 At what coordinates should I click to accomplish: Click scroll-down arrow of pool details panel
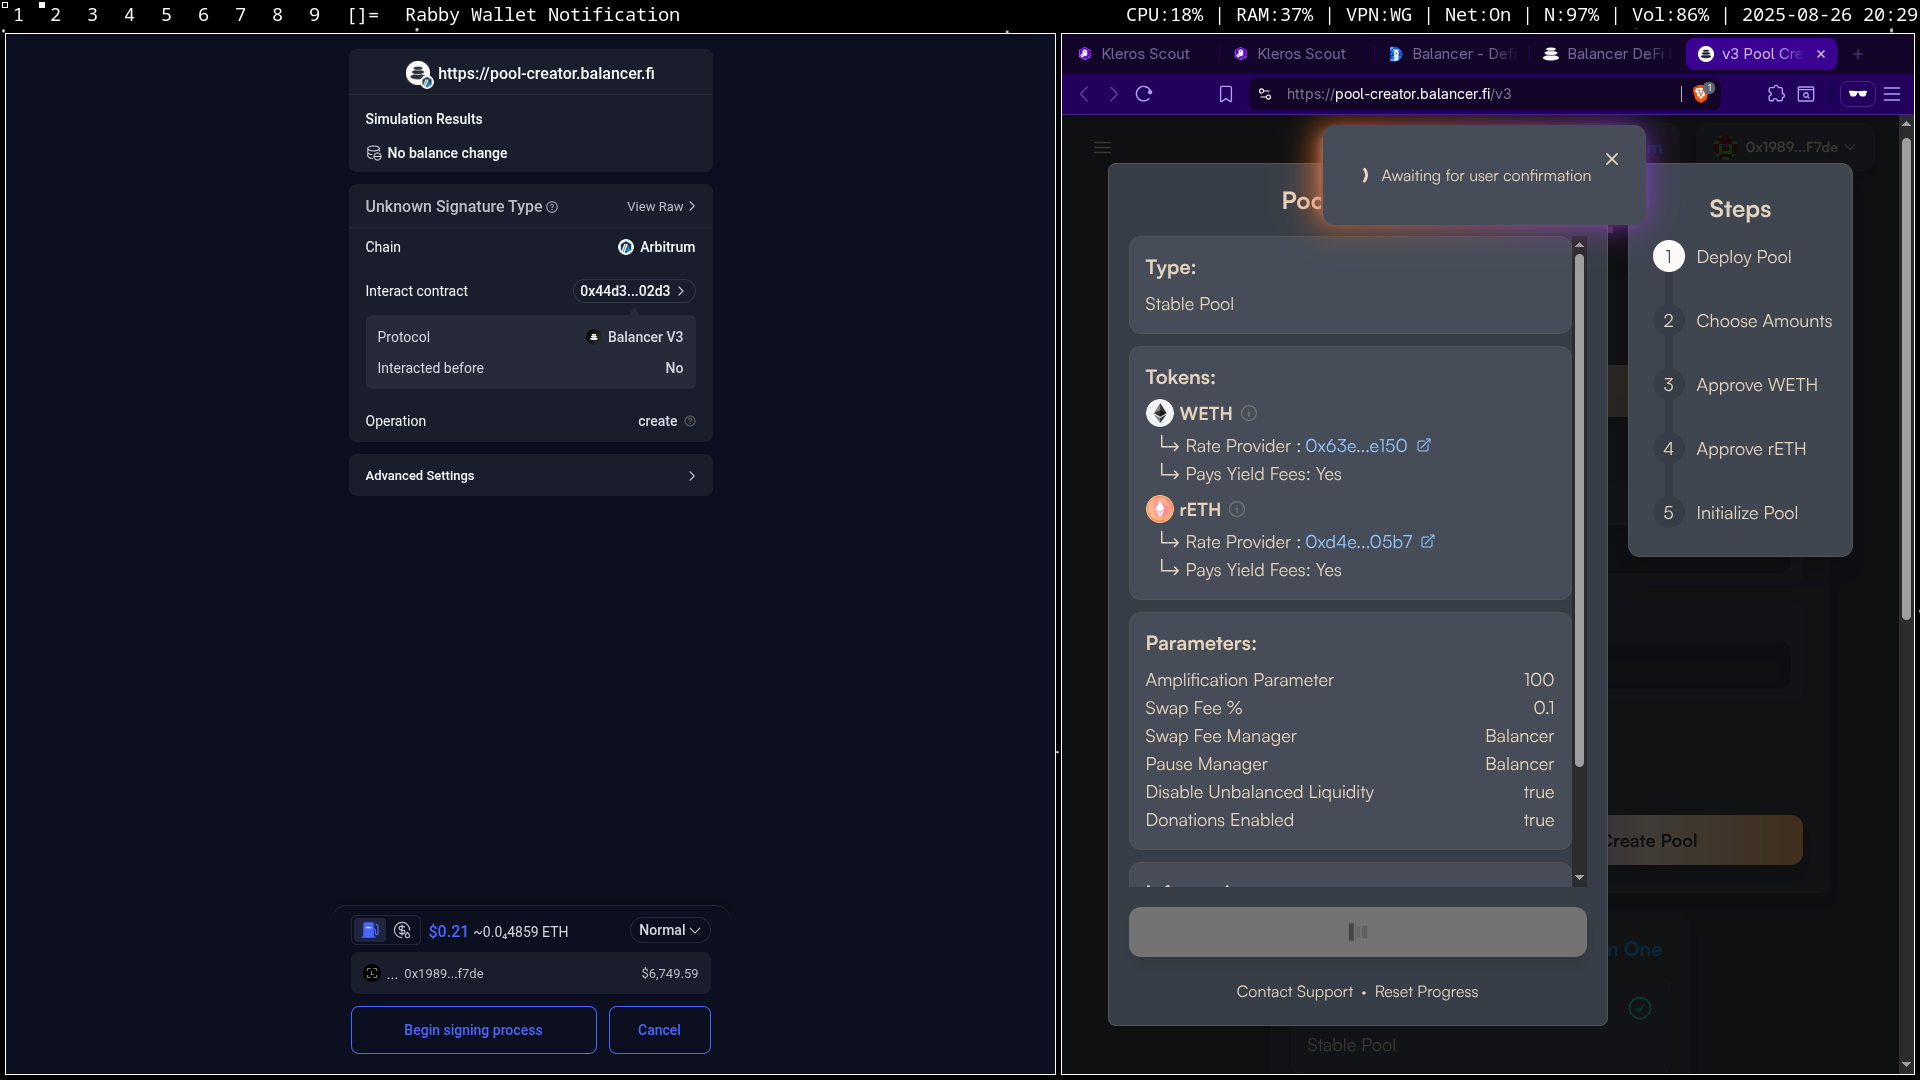1580,878
